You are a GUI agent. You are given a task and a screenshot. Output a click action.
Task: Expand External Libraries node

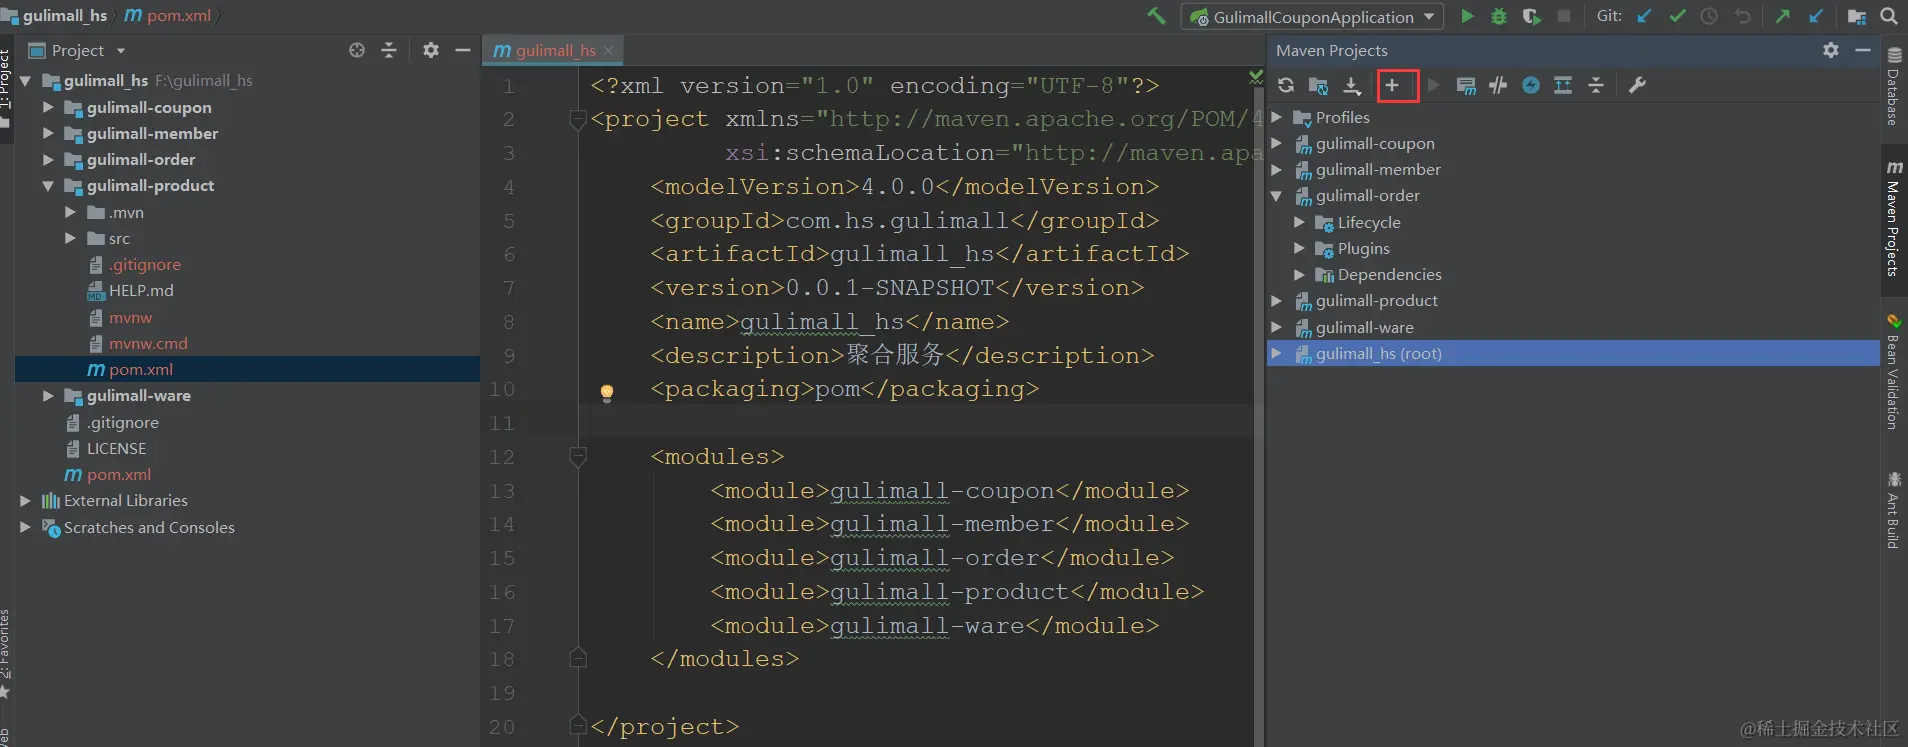[26, 500]
